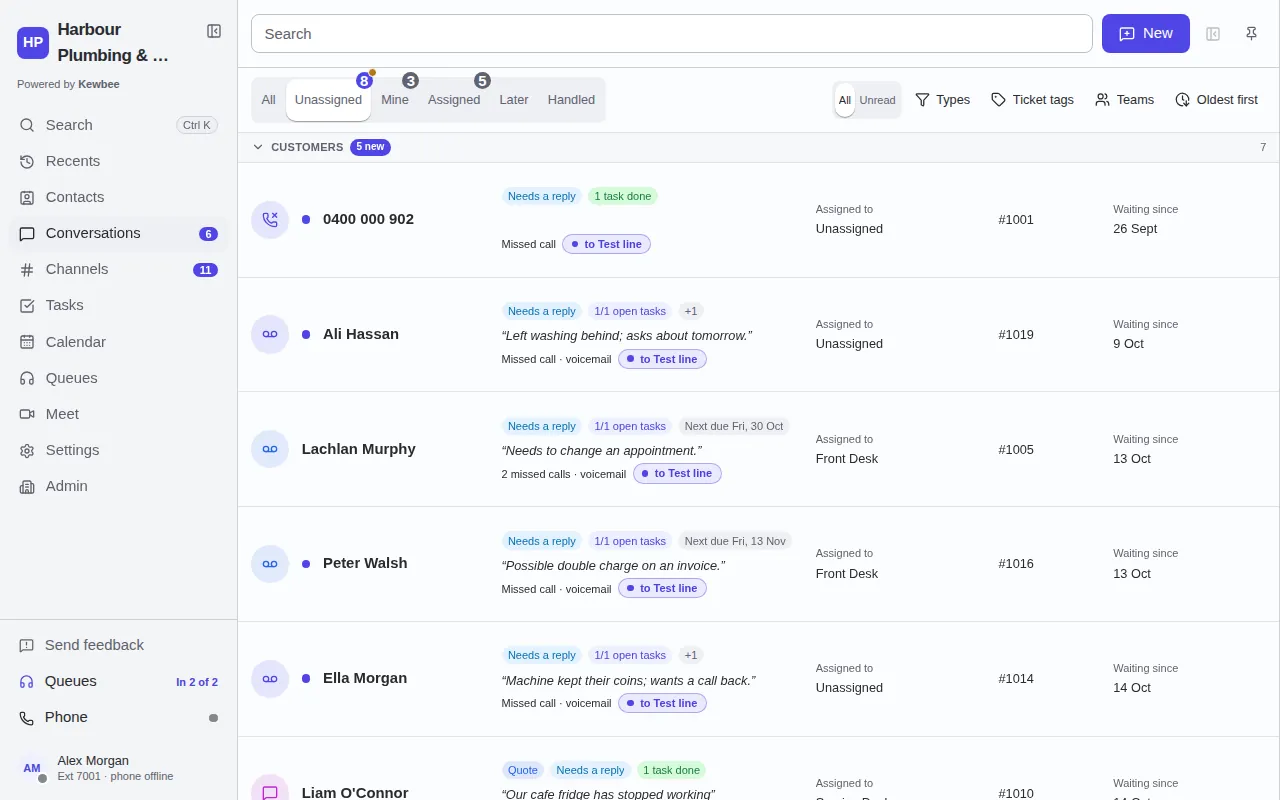Open the Admin section
The height and width of the screenshot is (800, 1280).
tap(118, 486)
